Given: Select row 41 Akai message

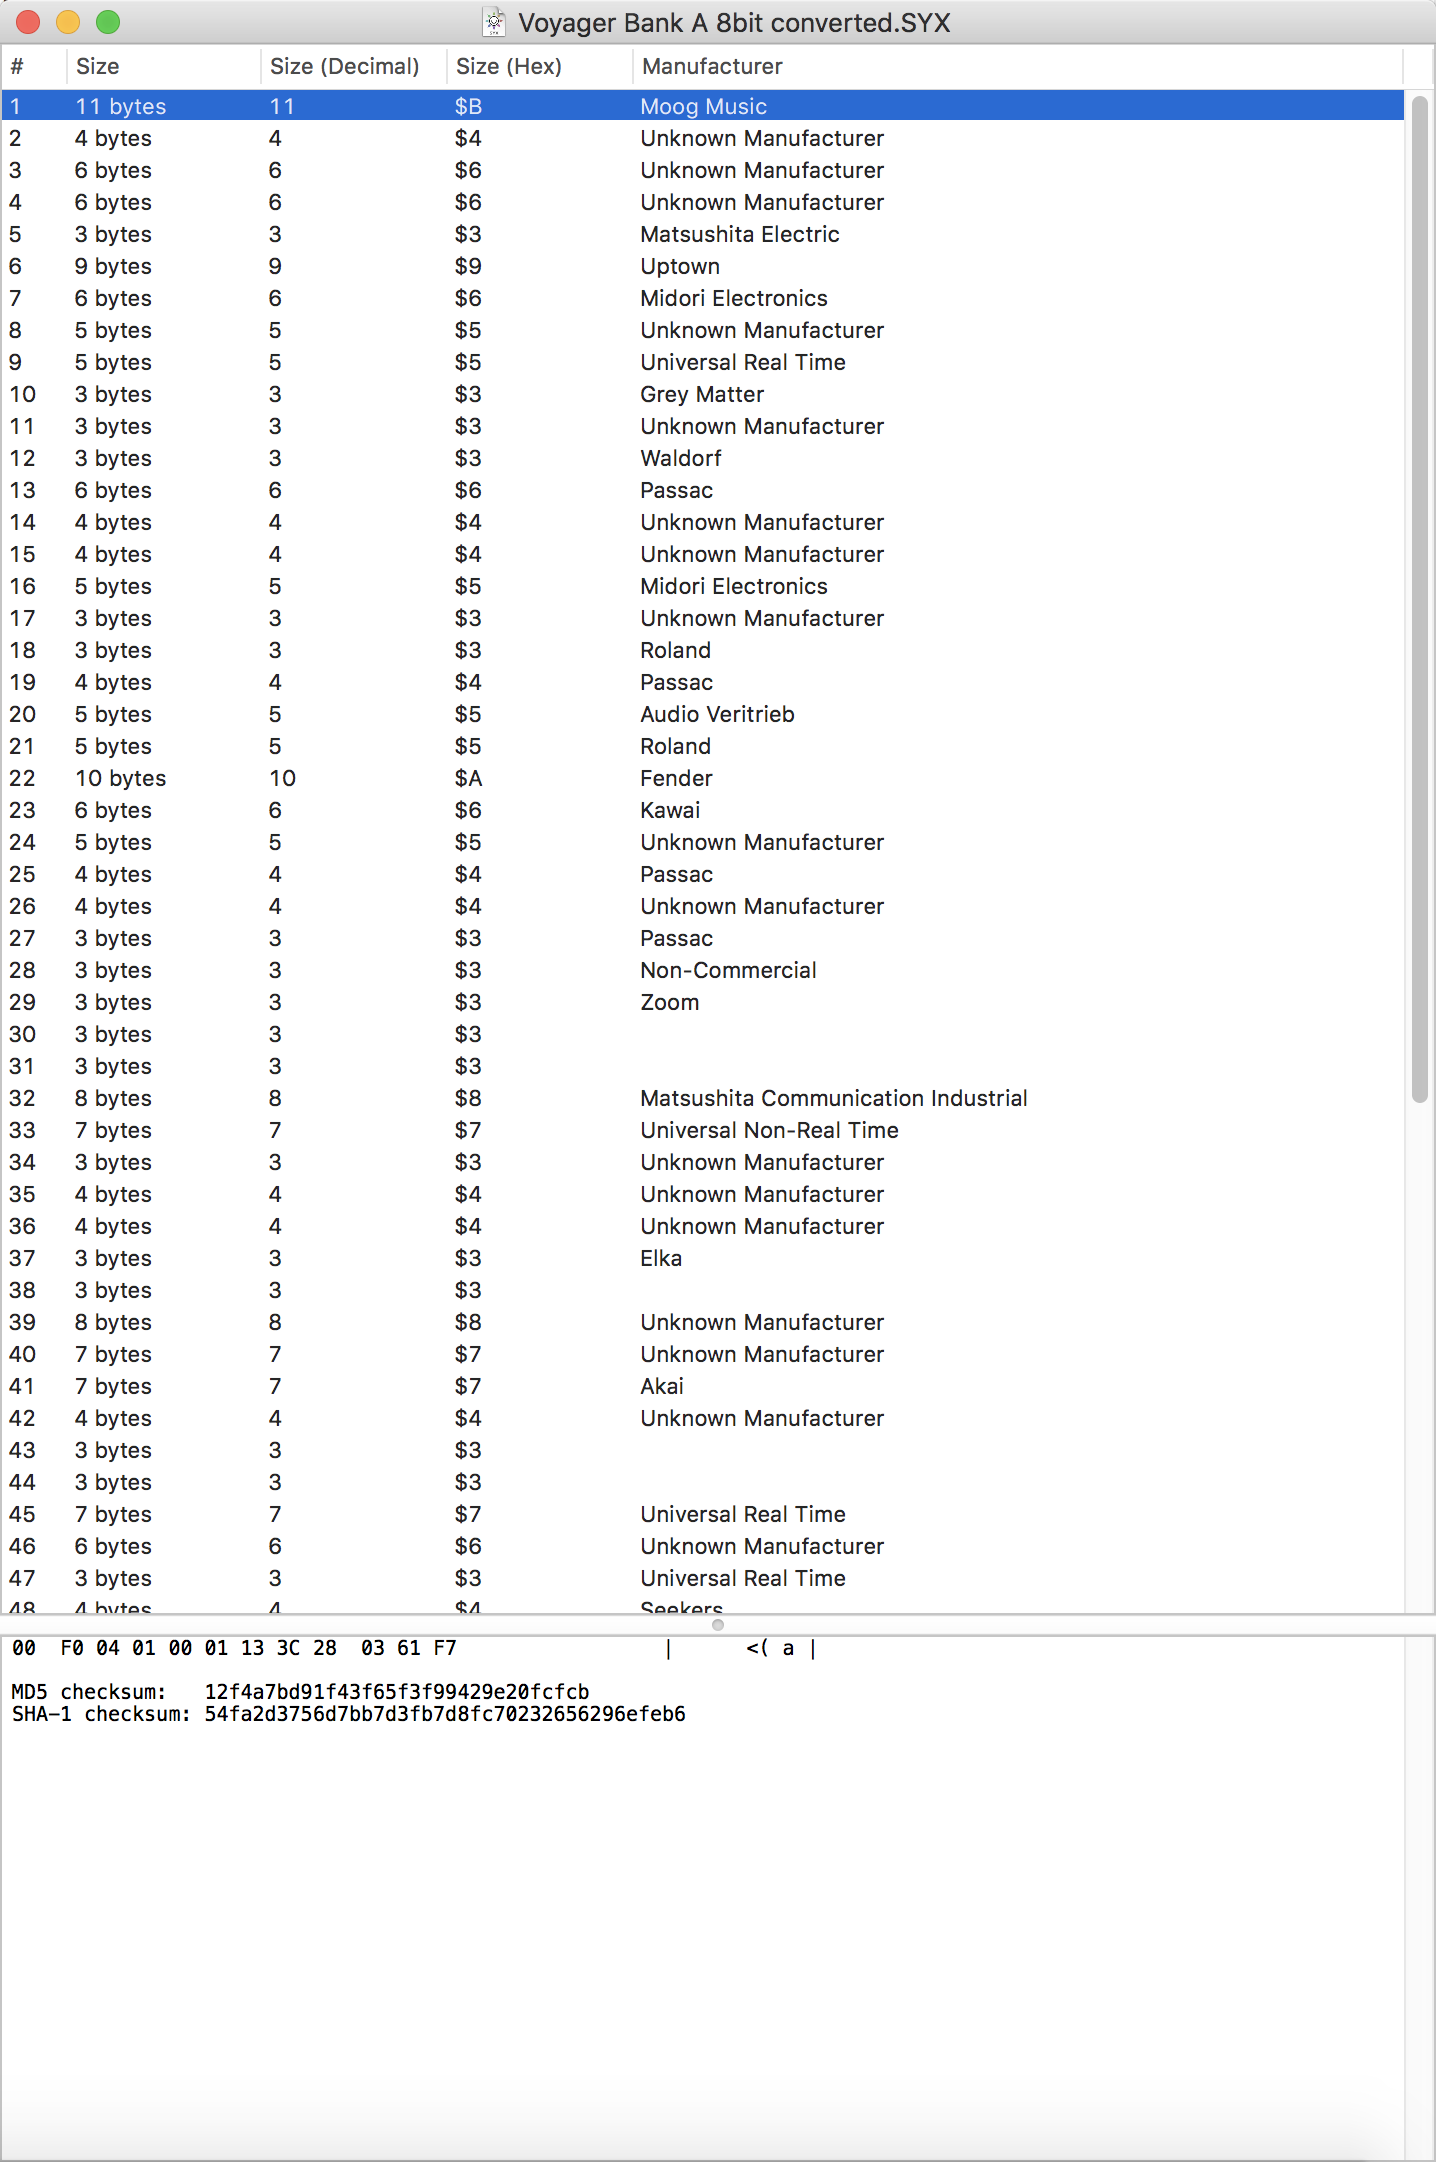Looking at the screenshot, I should 662,1386.
